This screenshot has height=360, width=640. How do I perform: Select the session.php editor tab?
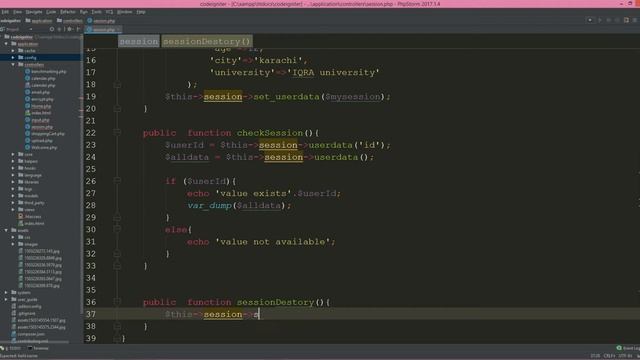[103, 29]
